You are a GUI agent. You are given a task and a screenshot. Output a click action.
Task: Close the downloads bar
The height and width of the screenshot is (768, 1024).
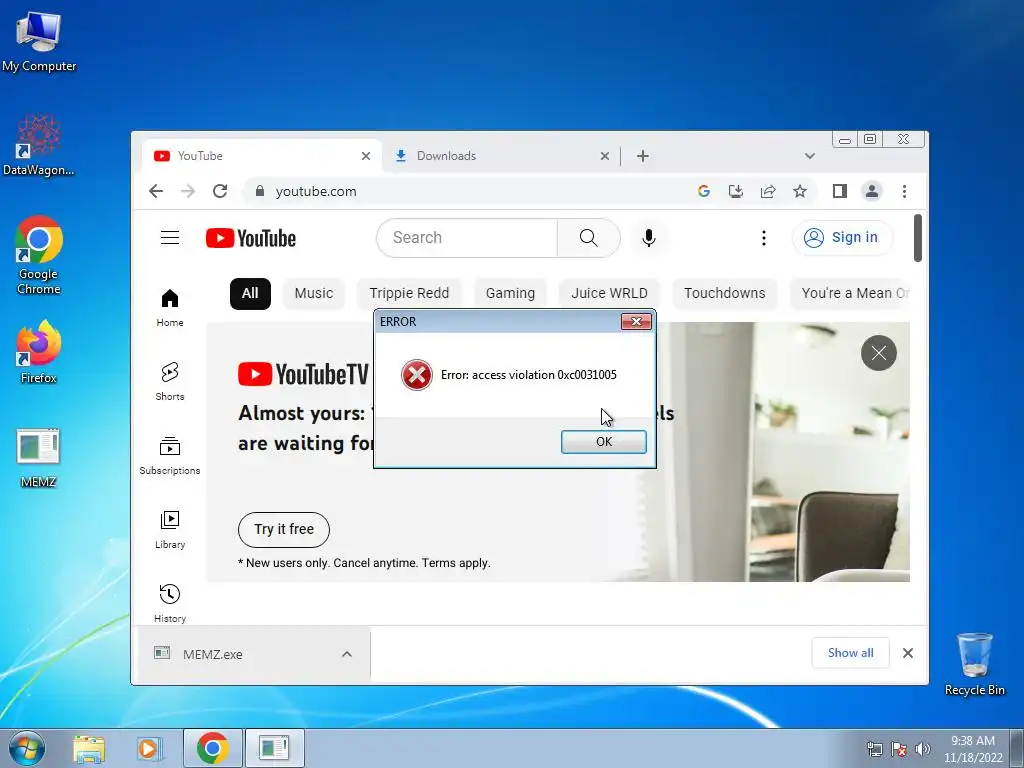[908, 653]
